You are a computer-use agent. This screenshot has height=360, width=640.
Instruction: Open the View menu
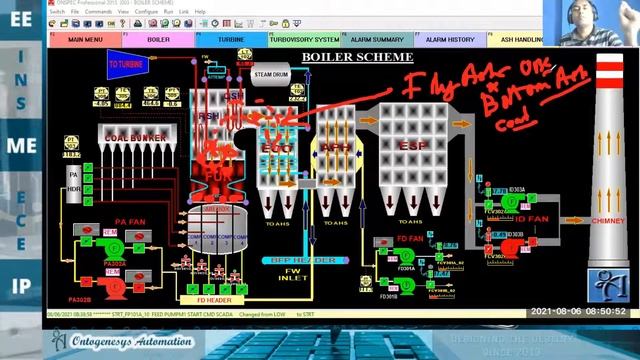point(123,12)
